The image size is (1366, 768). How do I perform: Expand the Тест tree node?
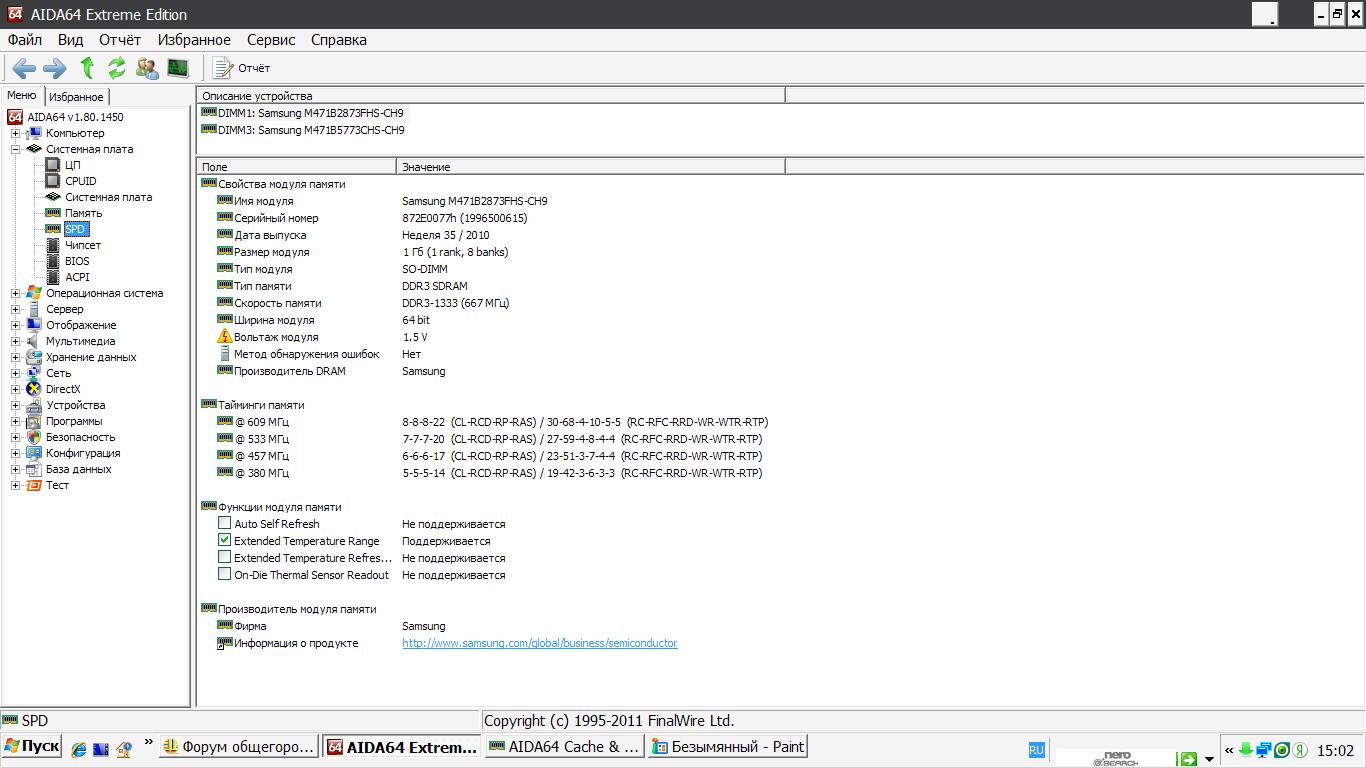click(x=15, y=485)
